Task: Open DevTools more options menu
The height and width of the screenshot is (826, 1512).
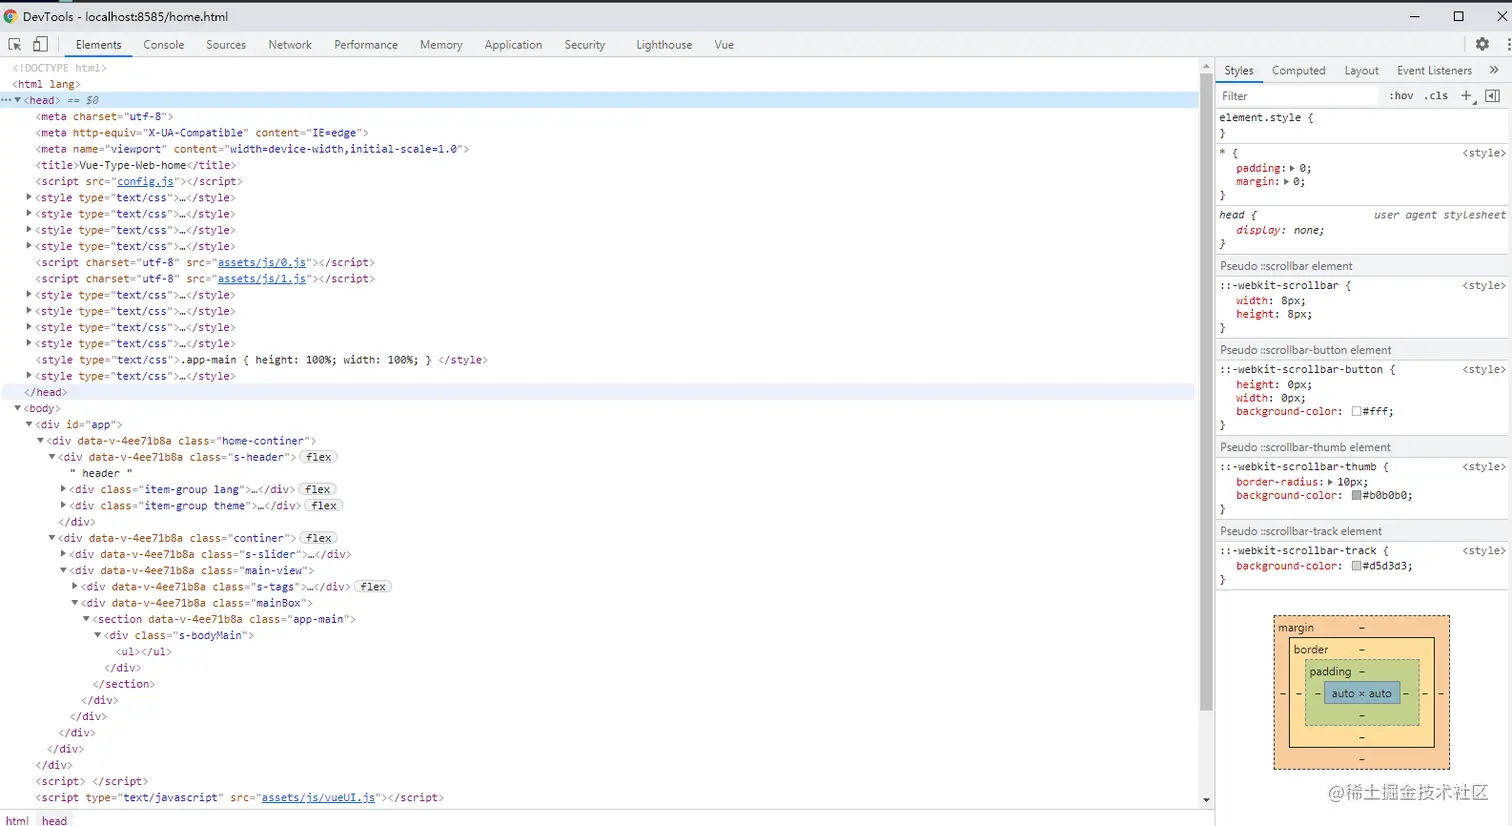Action: [1508, 44]
